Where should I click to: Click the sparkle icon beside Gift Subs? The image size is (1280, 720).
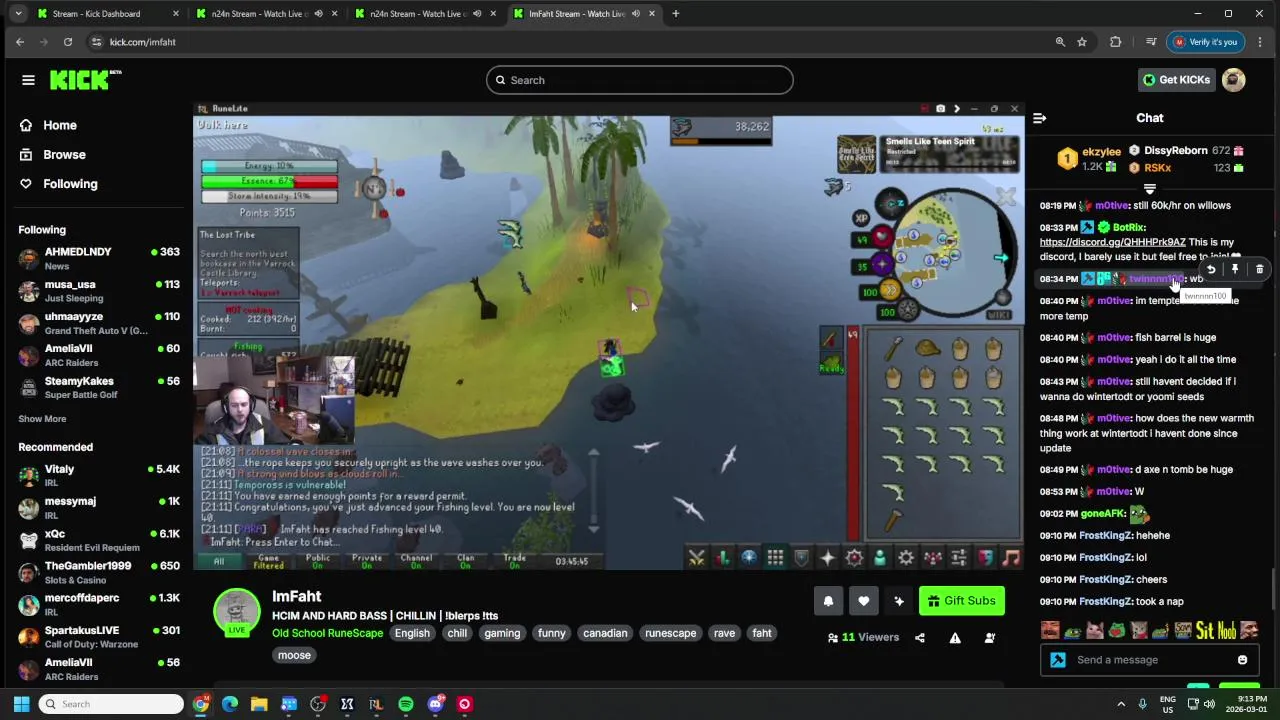899,601
